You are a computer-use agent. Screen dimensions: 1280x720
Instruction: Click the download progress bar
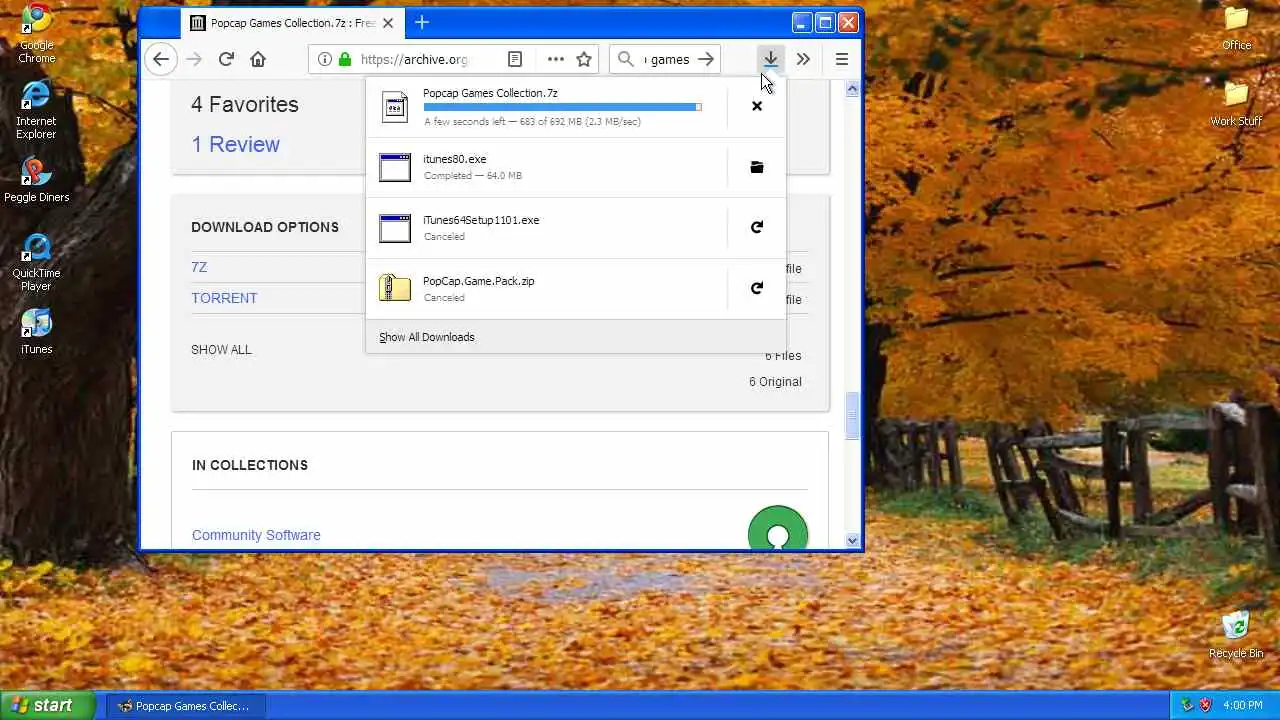point(562,107)
